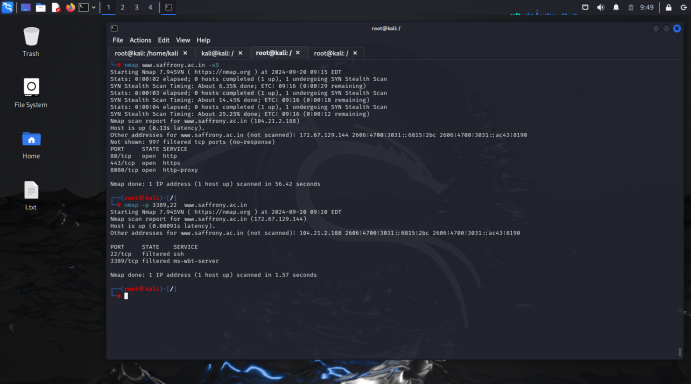Switch to the root@kali: /home/kali tab
Viewport: 691px width, 384px height.
[146, 53]
